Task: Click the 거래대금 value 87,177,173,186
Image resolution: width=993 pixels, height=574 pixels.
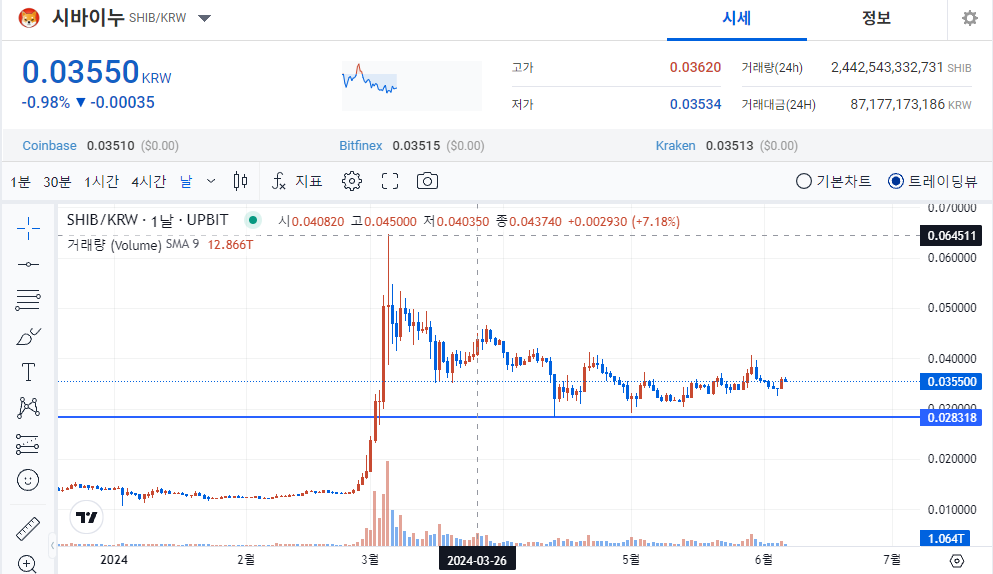Action: click(897, 105)
